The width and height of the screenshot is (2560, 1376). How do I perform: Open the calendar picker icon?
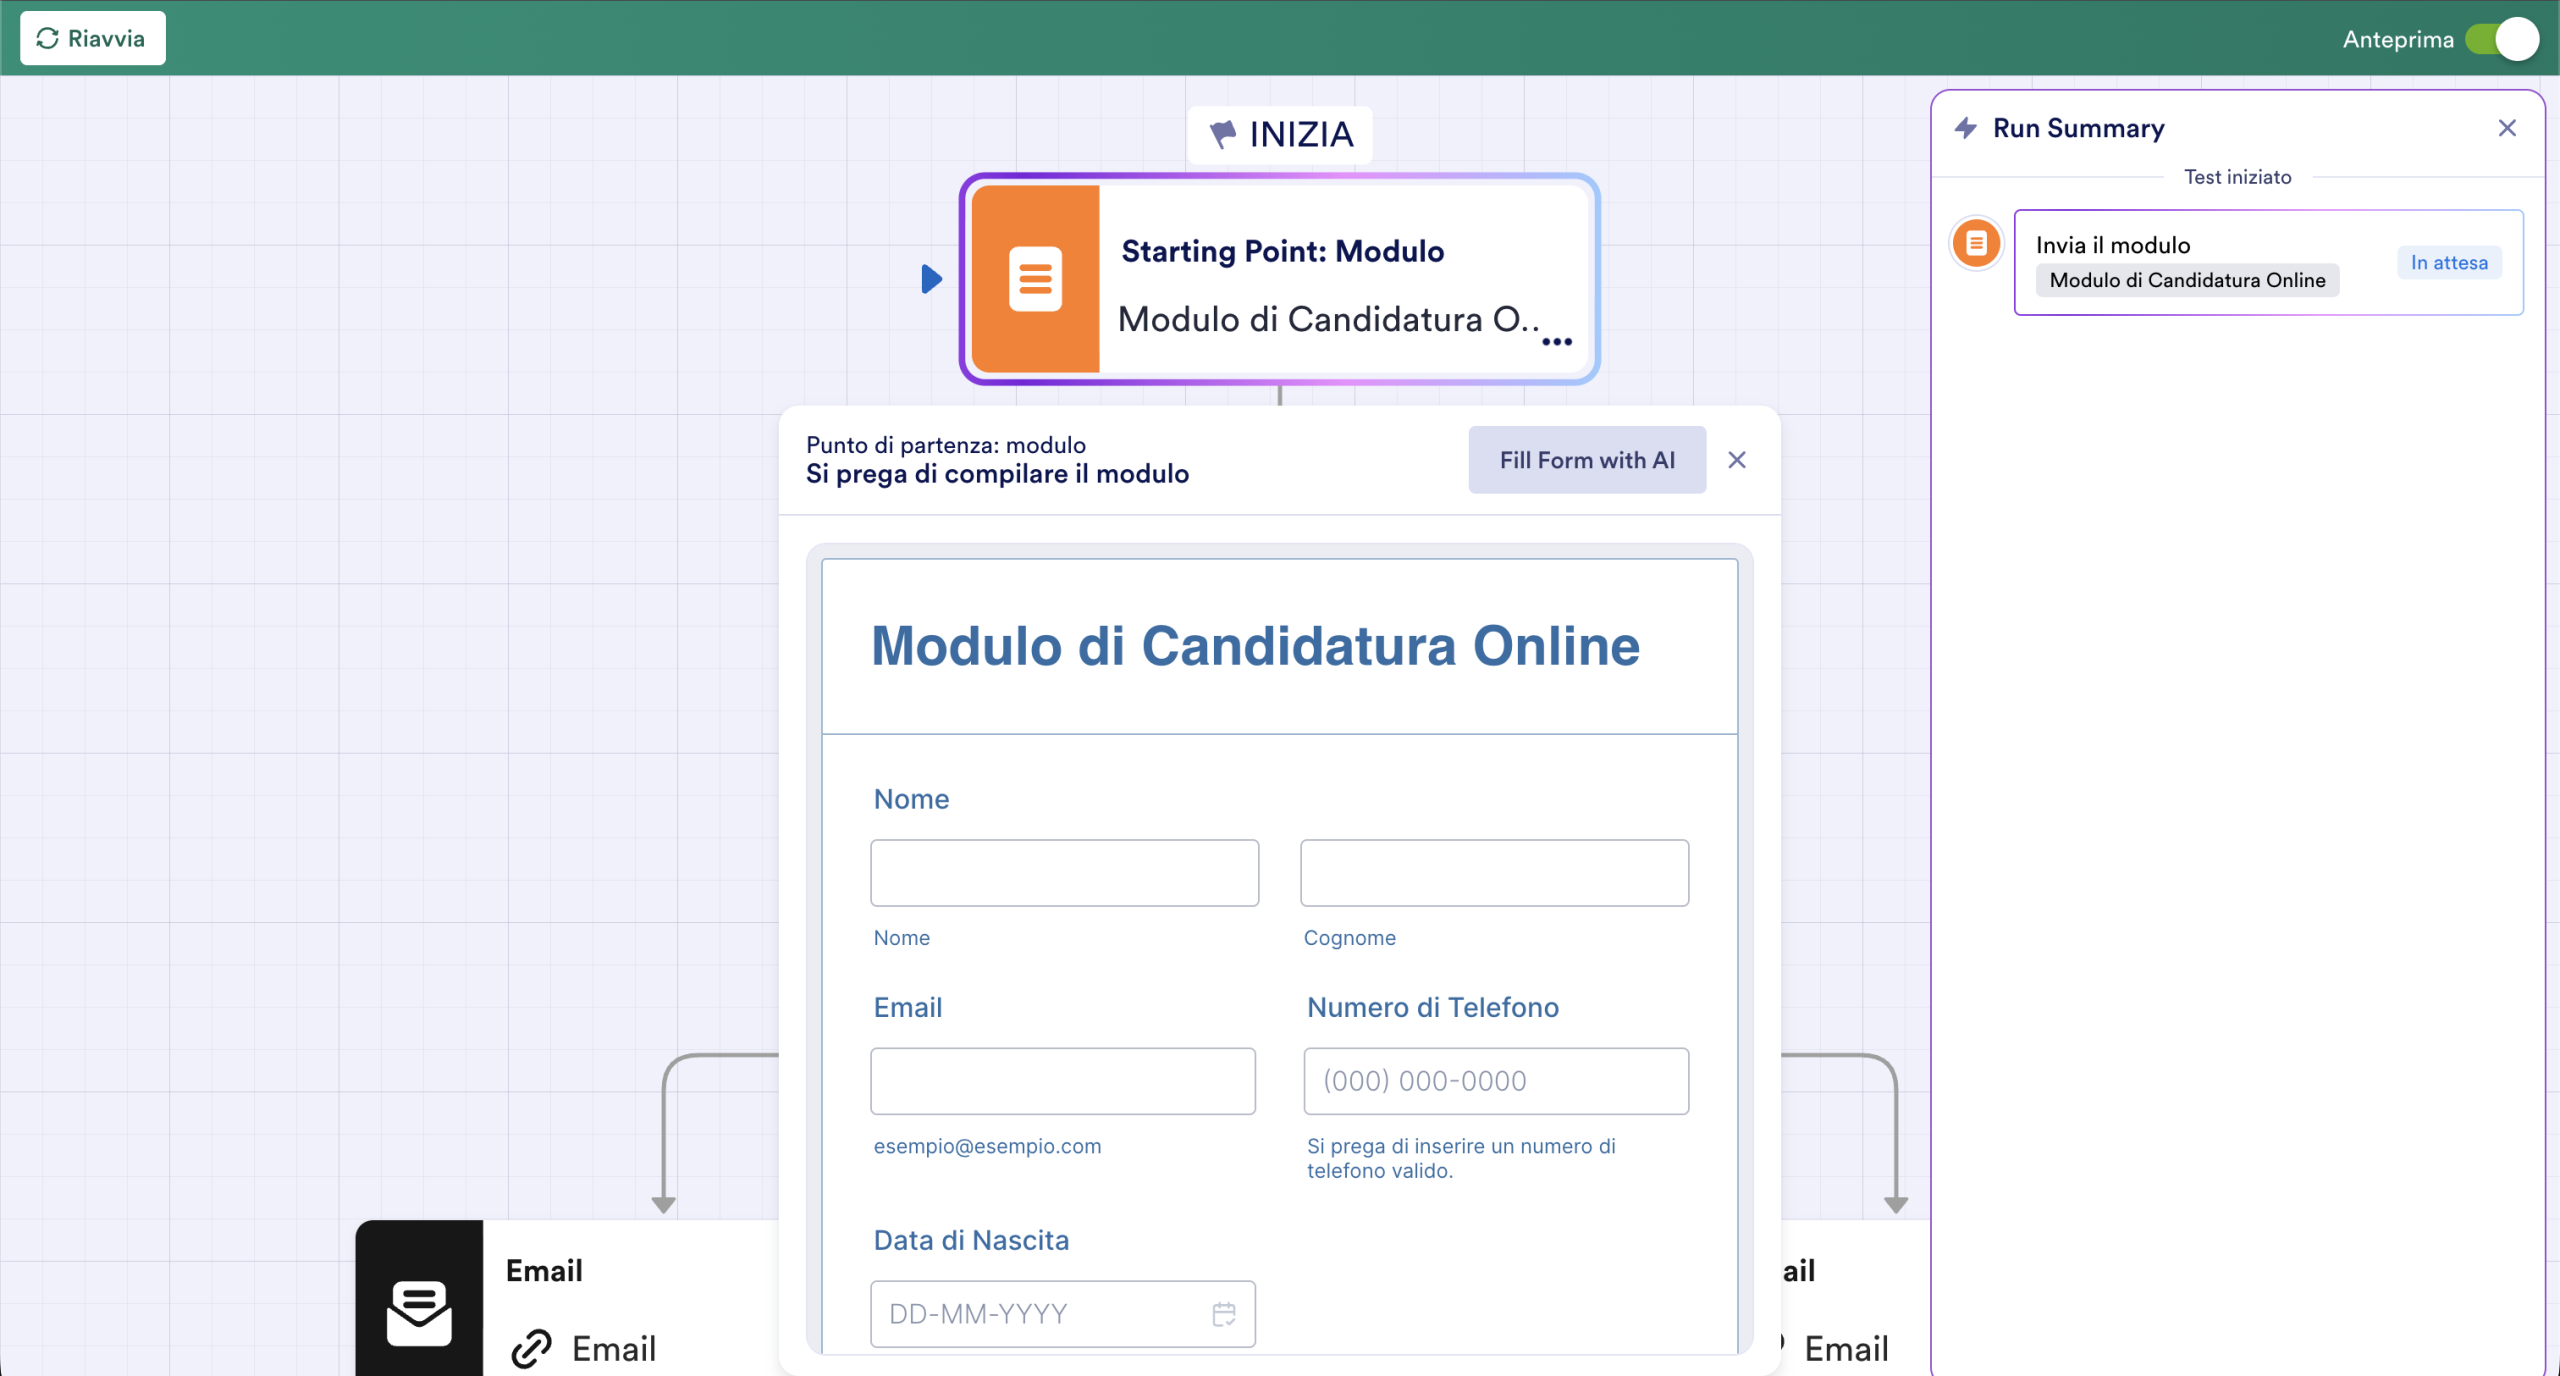[x=1224, y=1314]
